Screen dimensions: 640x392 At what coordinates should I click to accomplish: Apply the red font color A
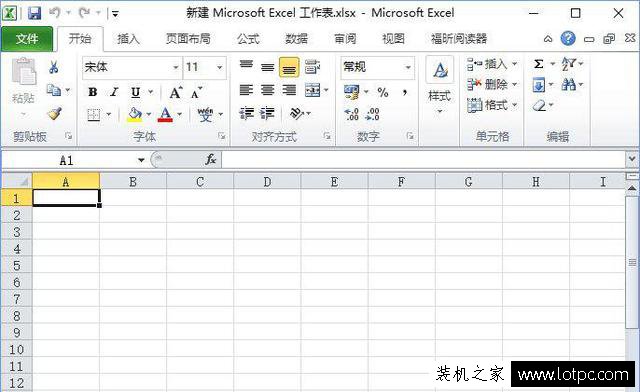[x=165, y=114]
